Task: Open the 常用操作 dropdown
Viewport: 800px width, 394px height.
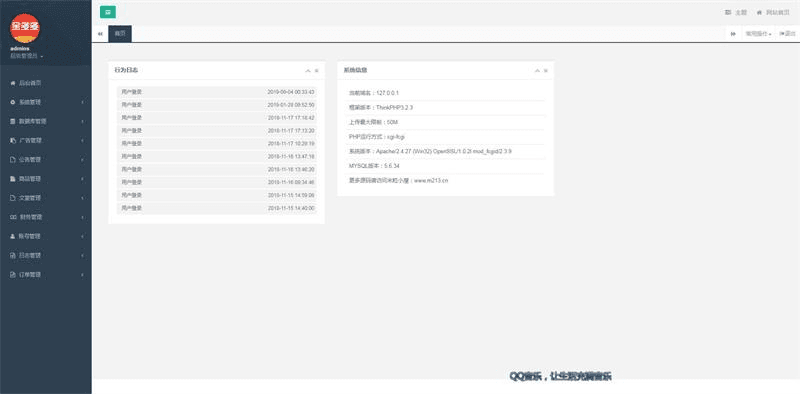Action: point(758,34)
